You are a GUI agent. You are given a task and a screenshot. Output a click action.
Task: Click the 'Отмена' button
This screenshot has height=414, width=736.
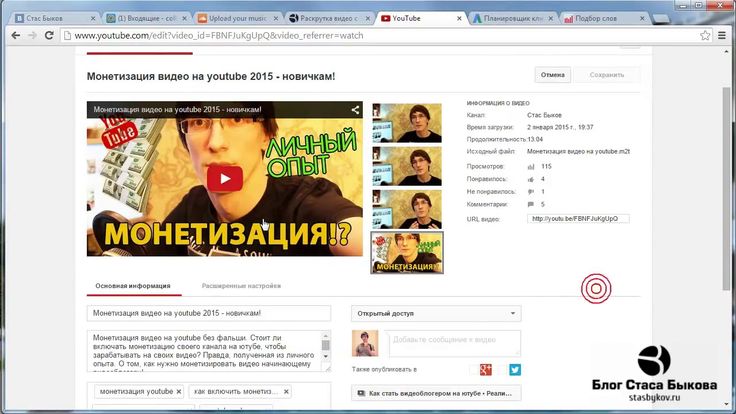[553, 75]
